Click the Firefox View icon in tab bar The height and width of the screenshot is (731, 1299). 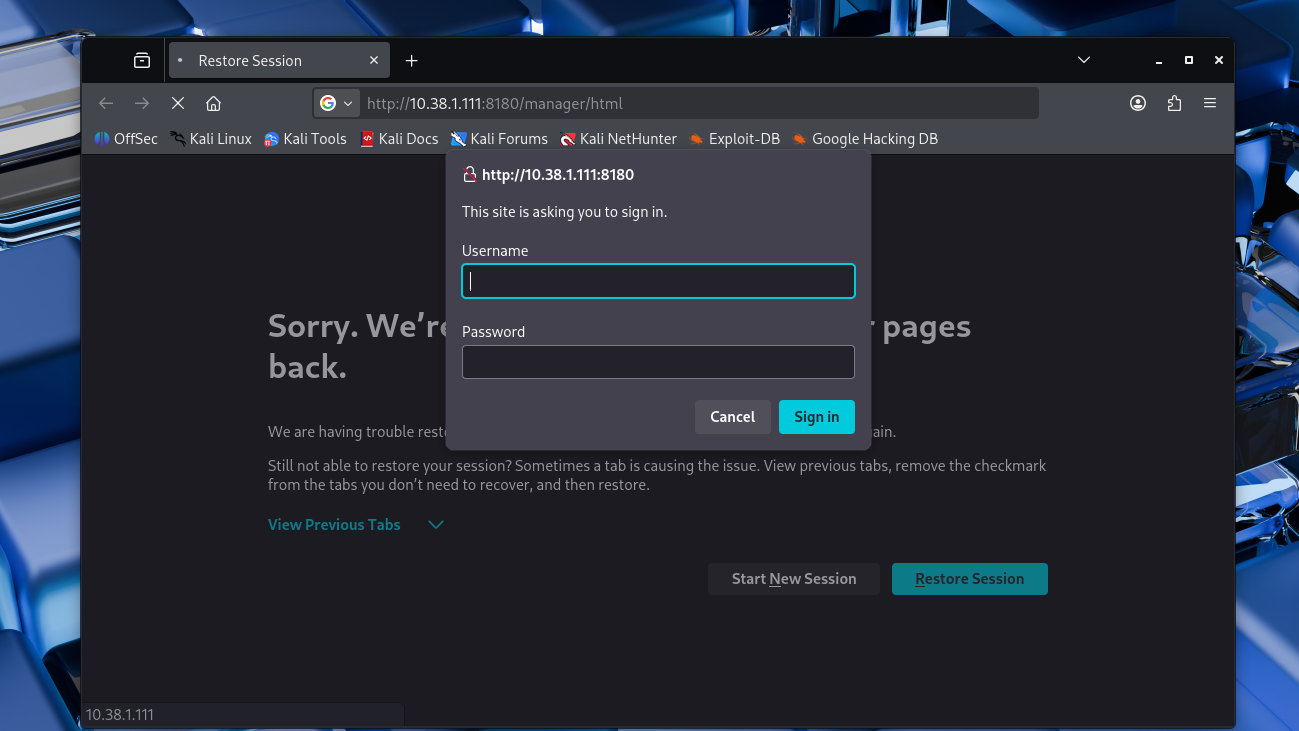click(142, 61)
